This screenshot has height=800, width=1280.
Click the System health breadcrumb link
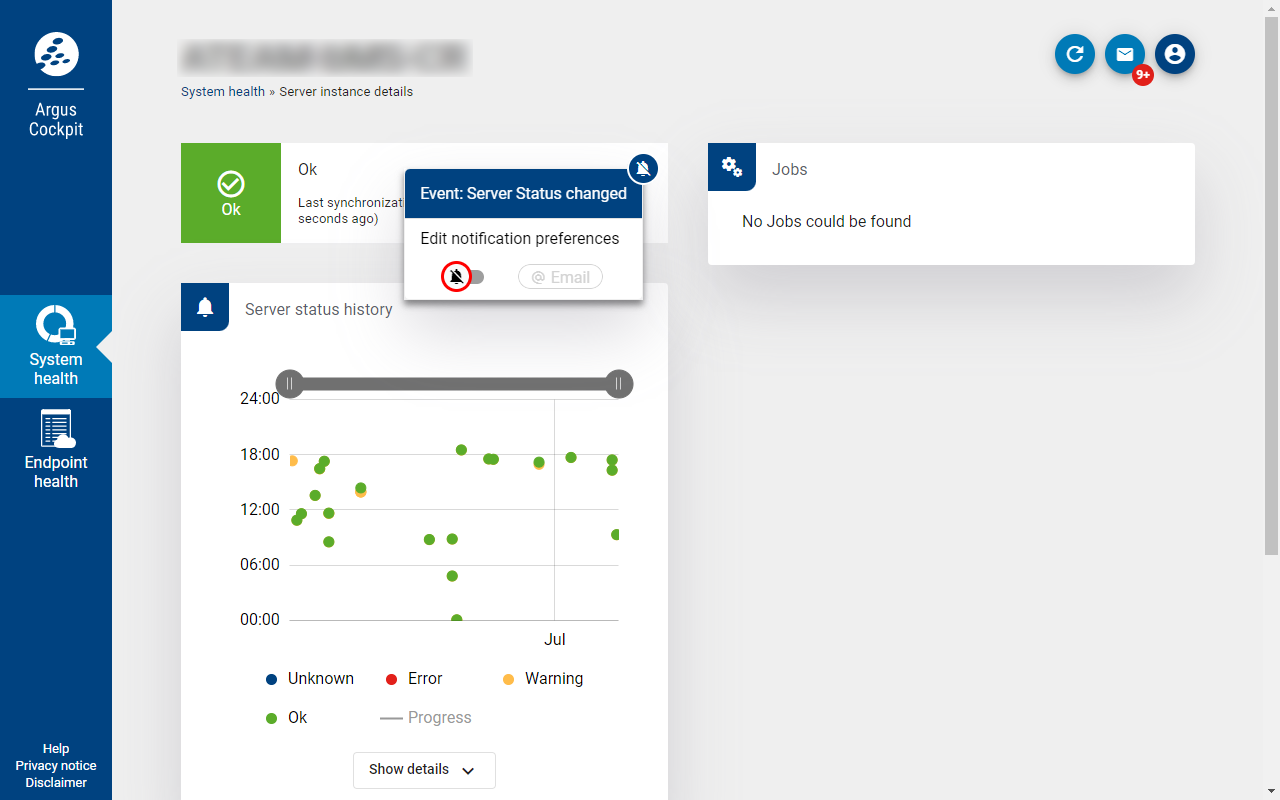pyautogui.click(x=222, y=92)
